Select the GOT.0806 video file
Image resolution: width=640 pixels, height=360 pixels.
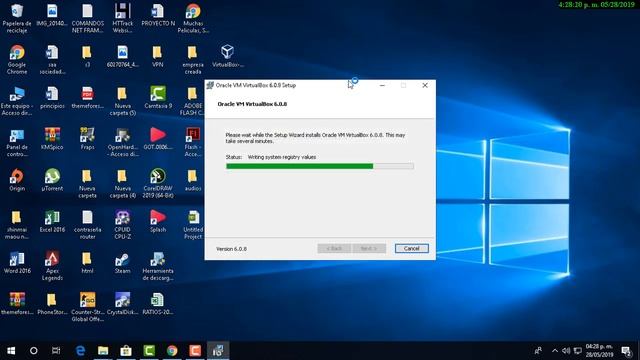[158, 139]
